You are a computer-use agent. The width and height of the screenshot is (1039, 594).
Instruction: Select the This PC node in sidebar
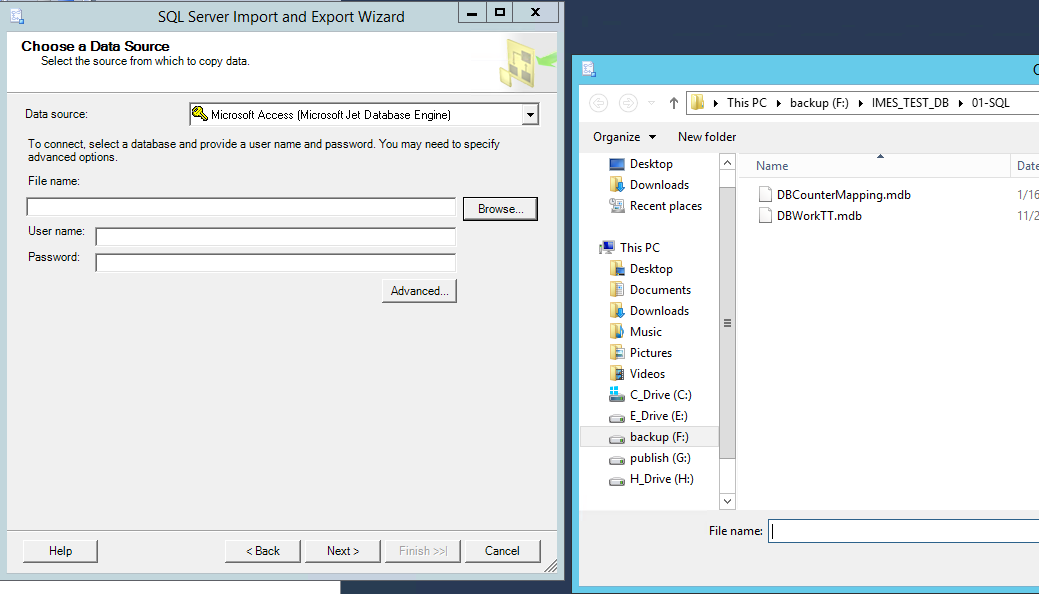639,247
